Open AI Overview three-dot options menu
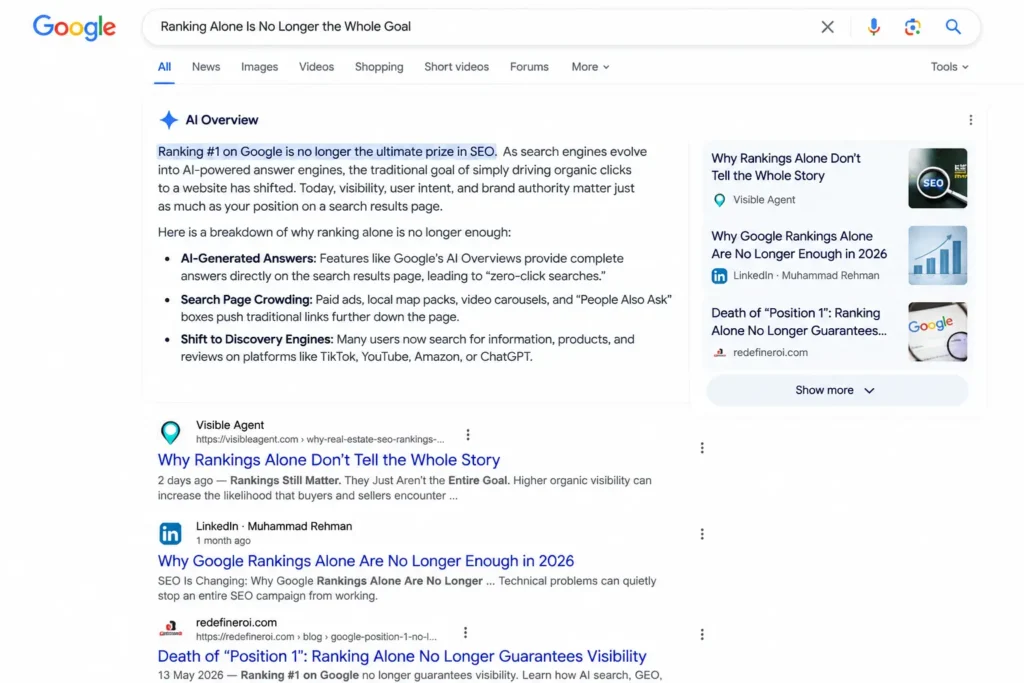 970,120
